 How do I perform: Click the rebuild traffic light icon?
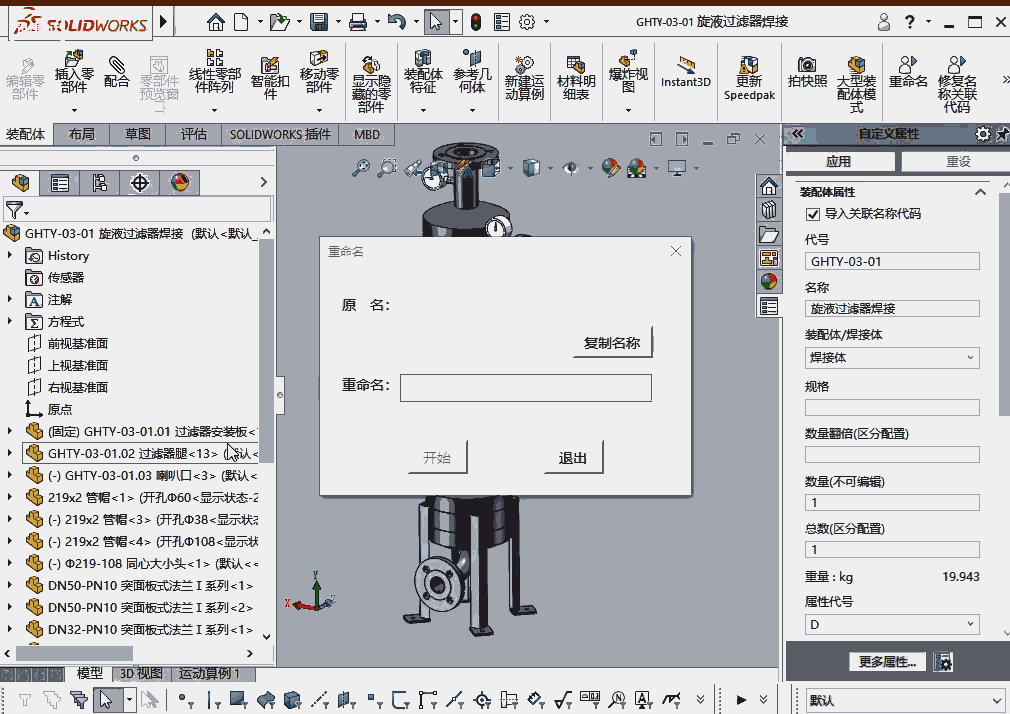pyautogui.click(x=476, y=23)
